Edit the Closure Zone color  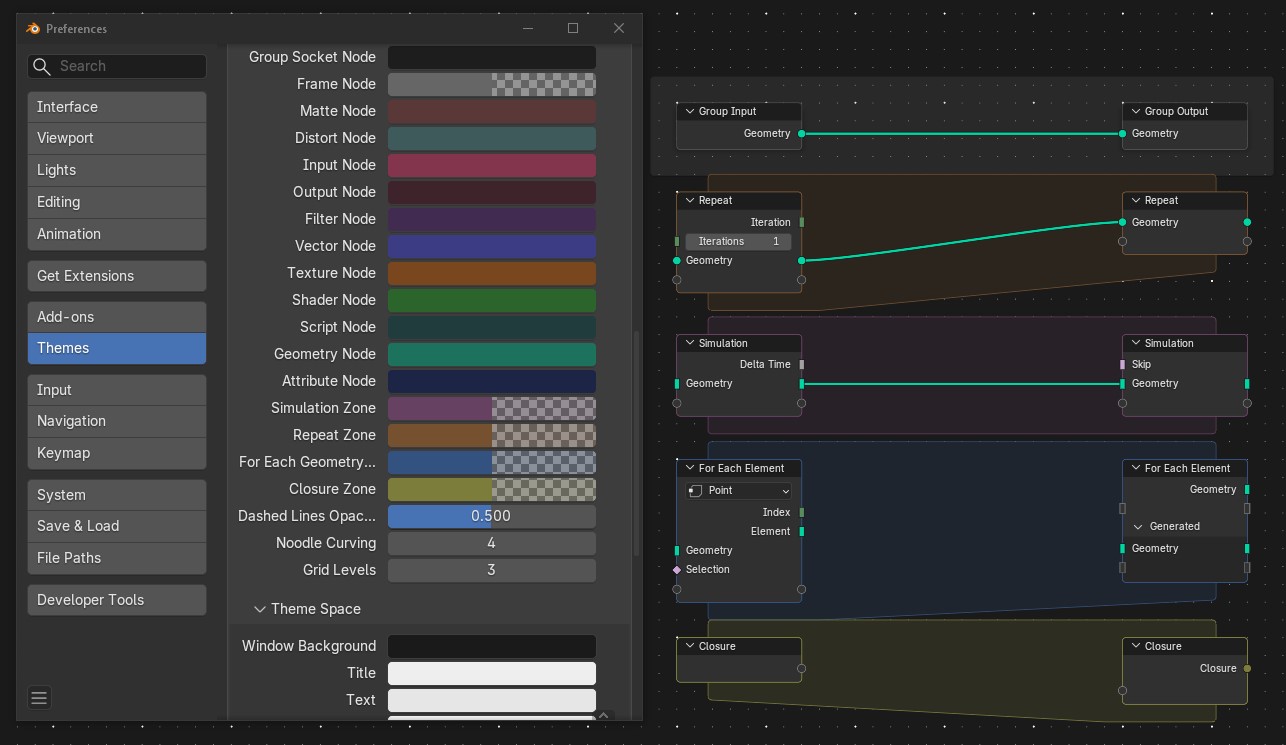point(492,489)
